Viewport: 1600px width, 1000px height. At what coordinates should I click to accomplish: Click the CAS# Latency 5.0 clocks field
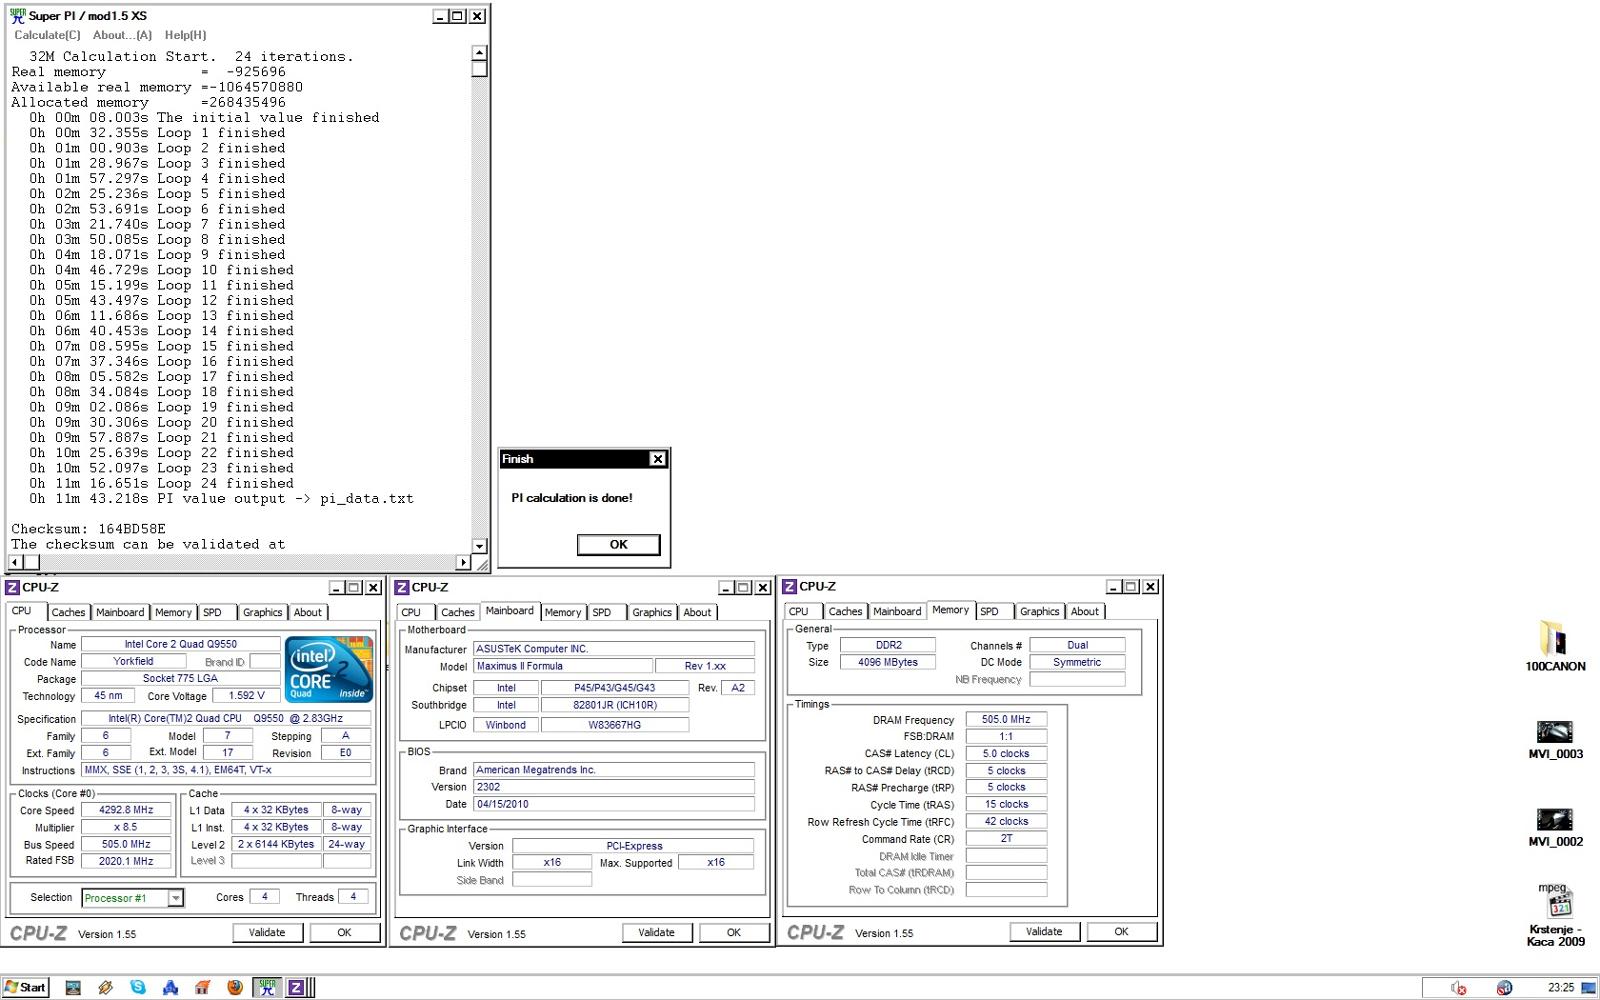pos(1006,753)
